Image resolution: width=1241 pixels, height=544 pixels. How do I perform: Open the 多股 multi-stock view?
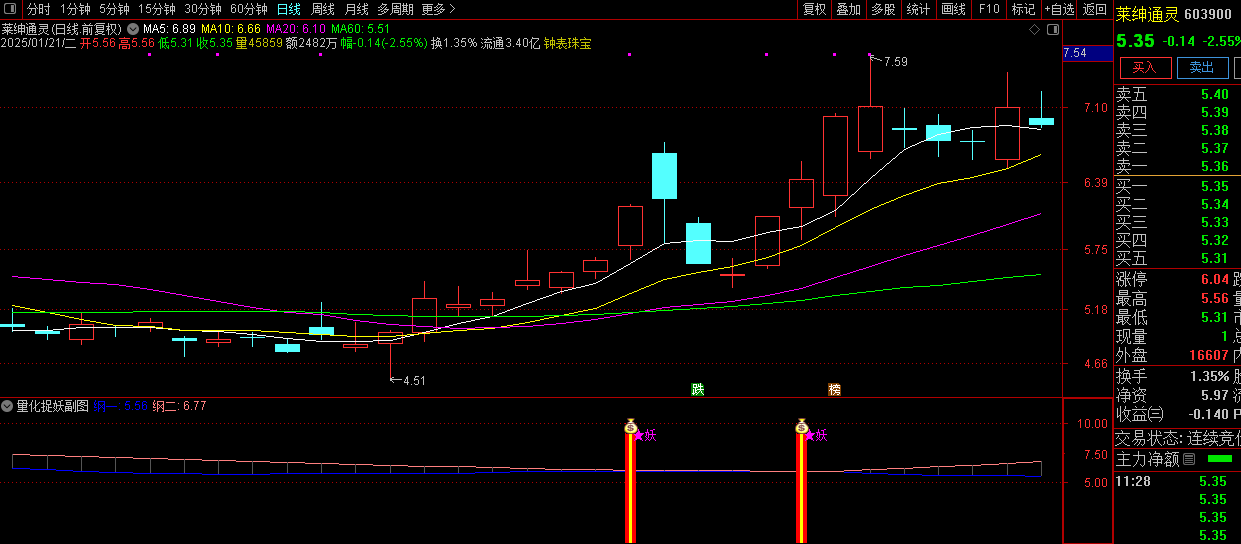pyautogui.click(x=882, y=9)
